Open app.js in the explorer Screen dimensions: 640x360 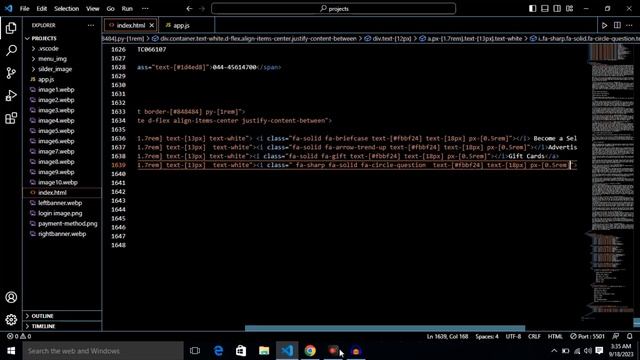point(46,80)
